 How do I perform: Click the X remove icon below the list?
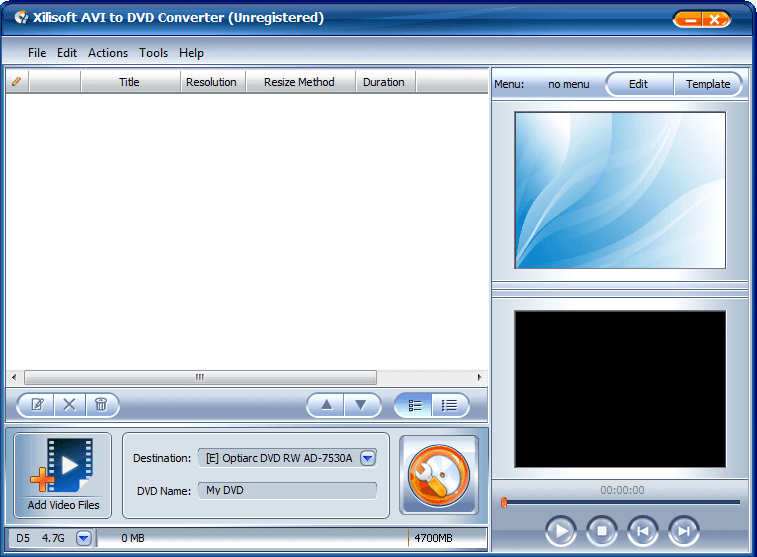(x=70, y=404)
